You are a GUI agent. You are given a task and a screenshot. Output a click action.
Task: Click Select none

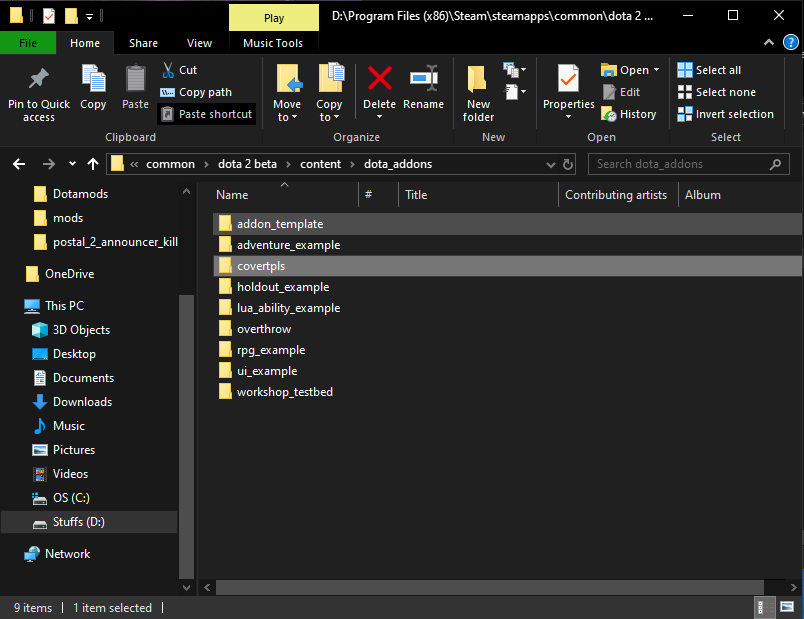coord(717,92)
